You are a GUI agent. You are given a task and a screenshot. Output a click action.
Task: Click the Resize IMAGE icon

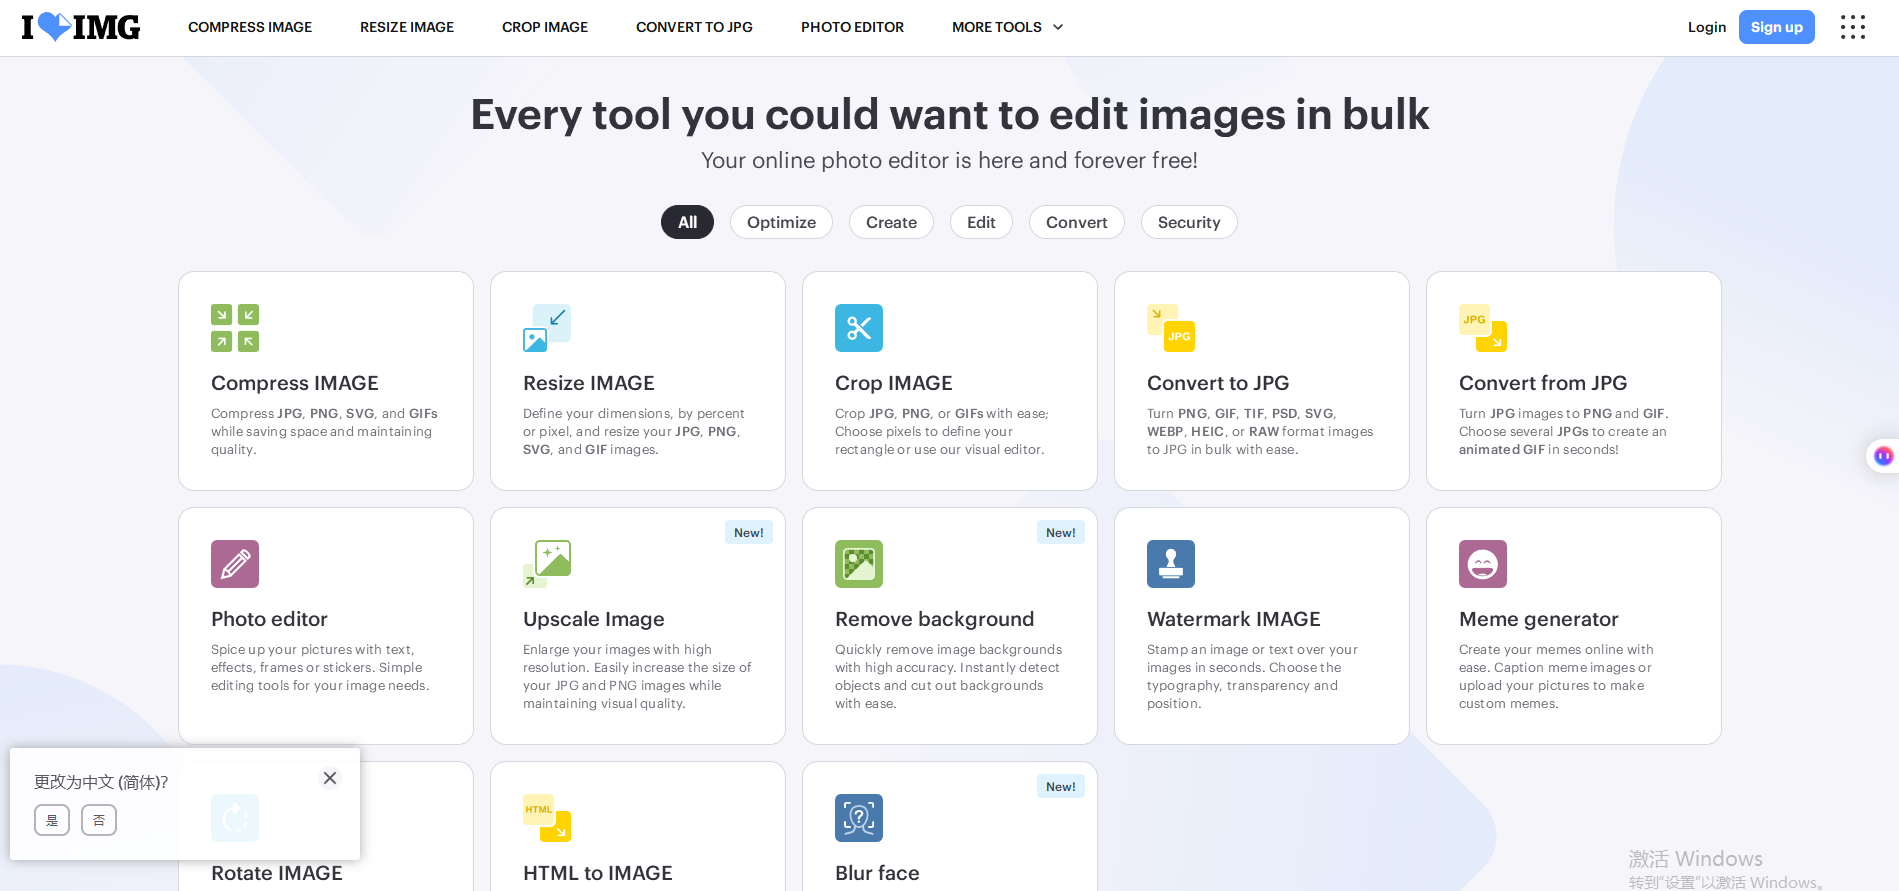coord(547,328)
